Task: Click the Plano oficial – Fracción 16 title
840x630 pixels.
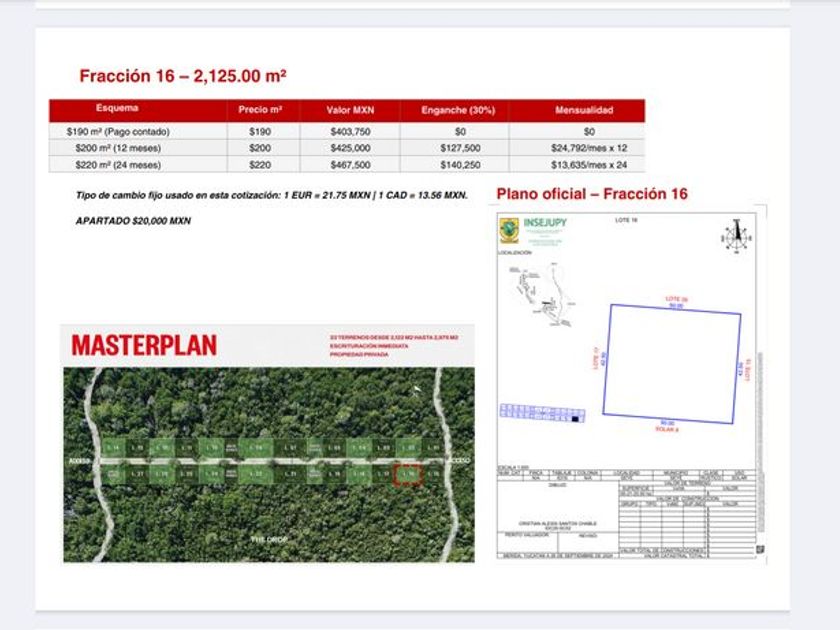Action: [592, 194]
